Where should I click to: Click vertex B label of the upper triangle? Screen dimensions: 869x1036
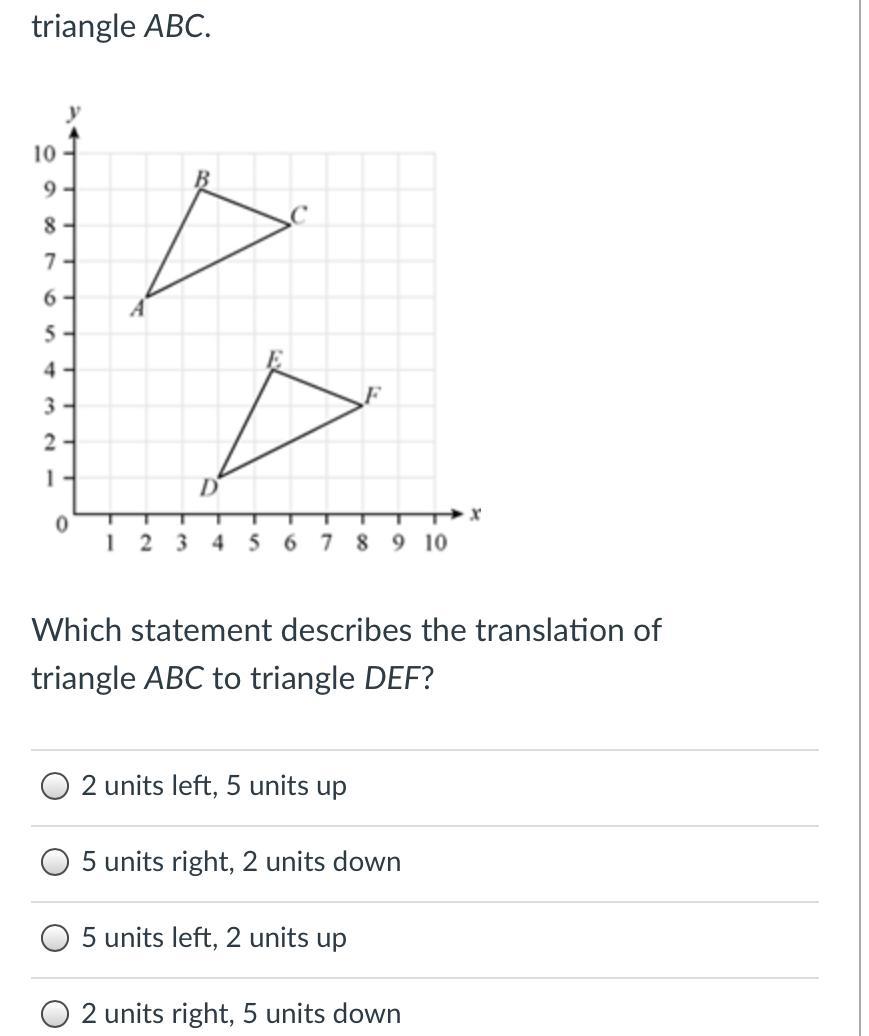point(200,178)
